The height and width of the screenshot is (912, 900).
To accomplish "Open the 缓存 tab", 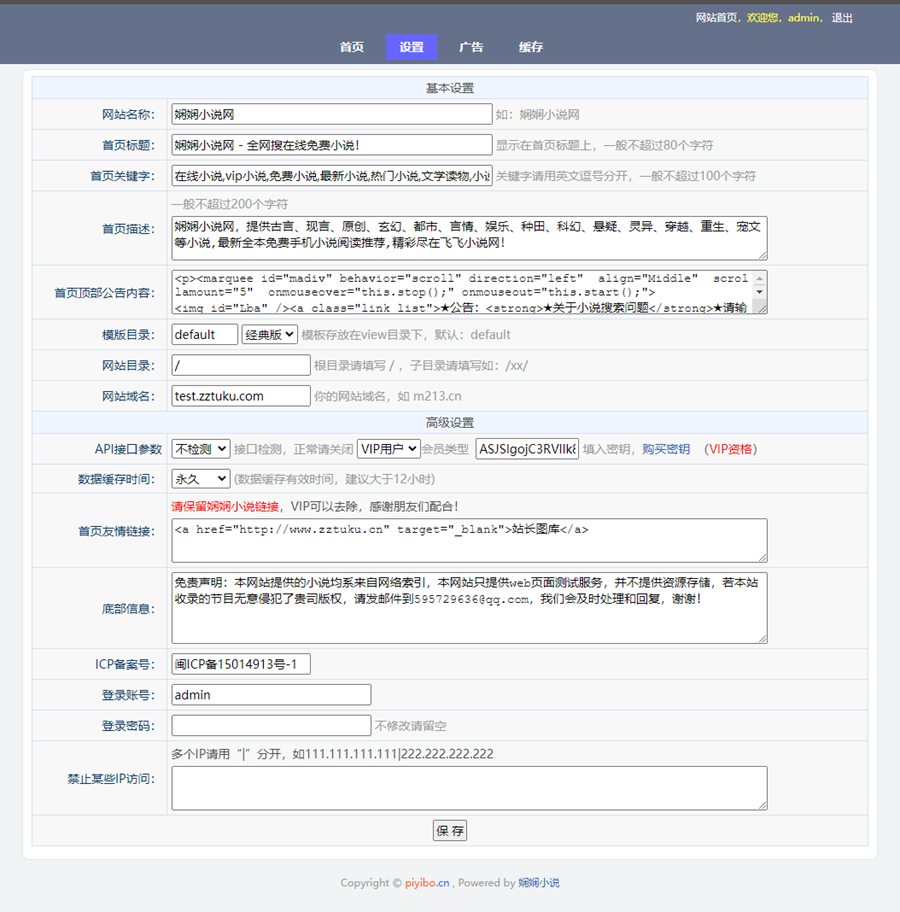I will 531,47.
